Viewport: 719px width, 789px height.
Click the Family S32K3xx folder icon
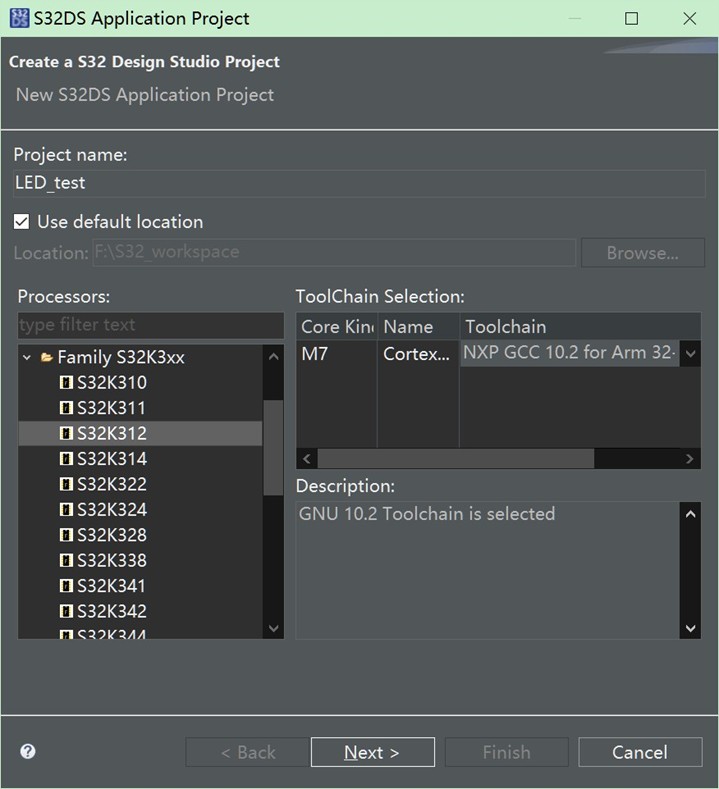46,357
